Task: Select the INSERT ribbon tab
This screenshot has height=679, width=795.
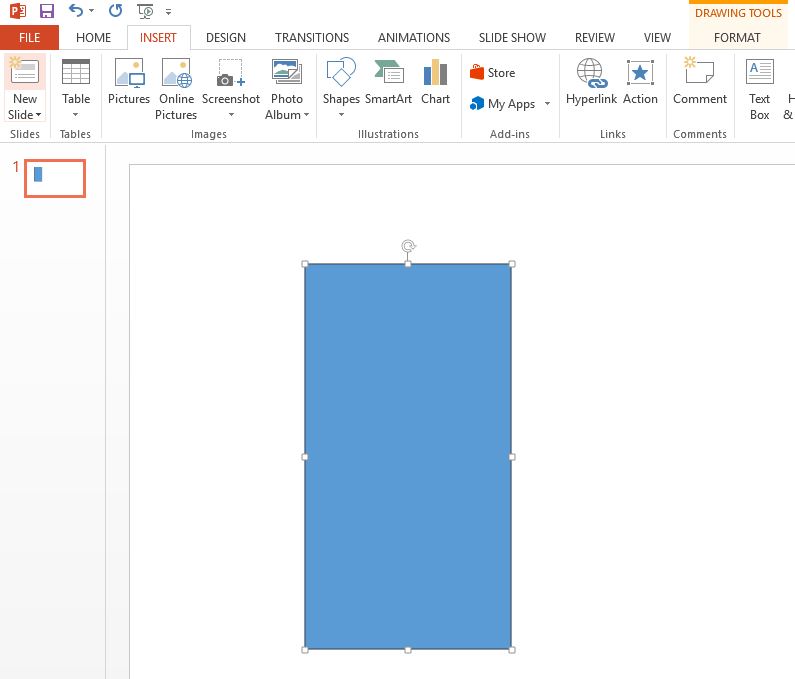Action: 158,38
